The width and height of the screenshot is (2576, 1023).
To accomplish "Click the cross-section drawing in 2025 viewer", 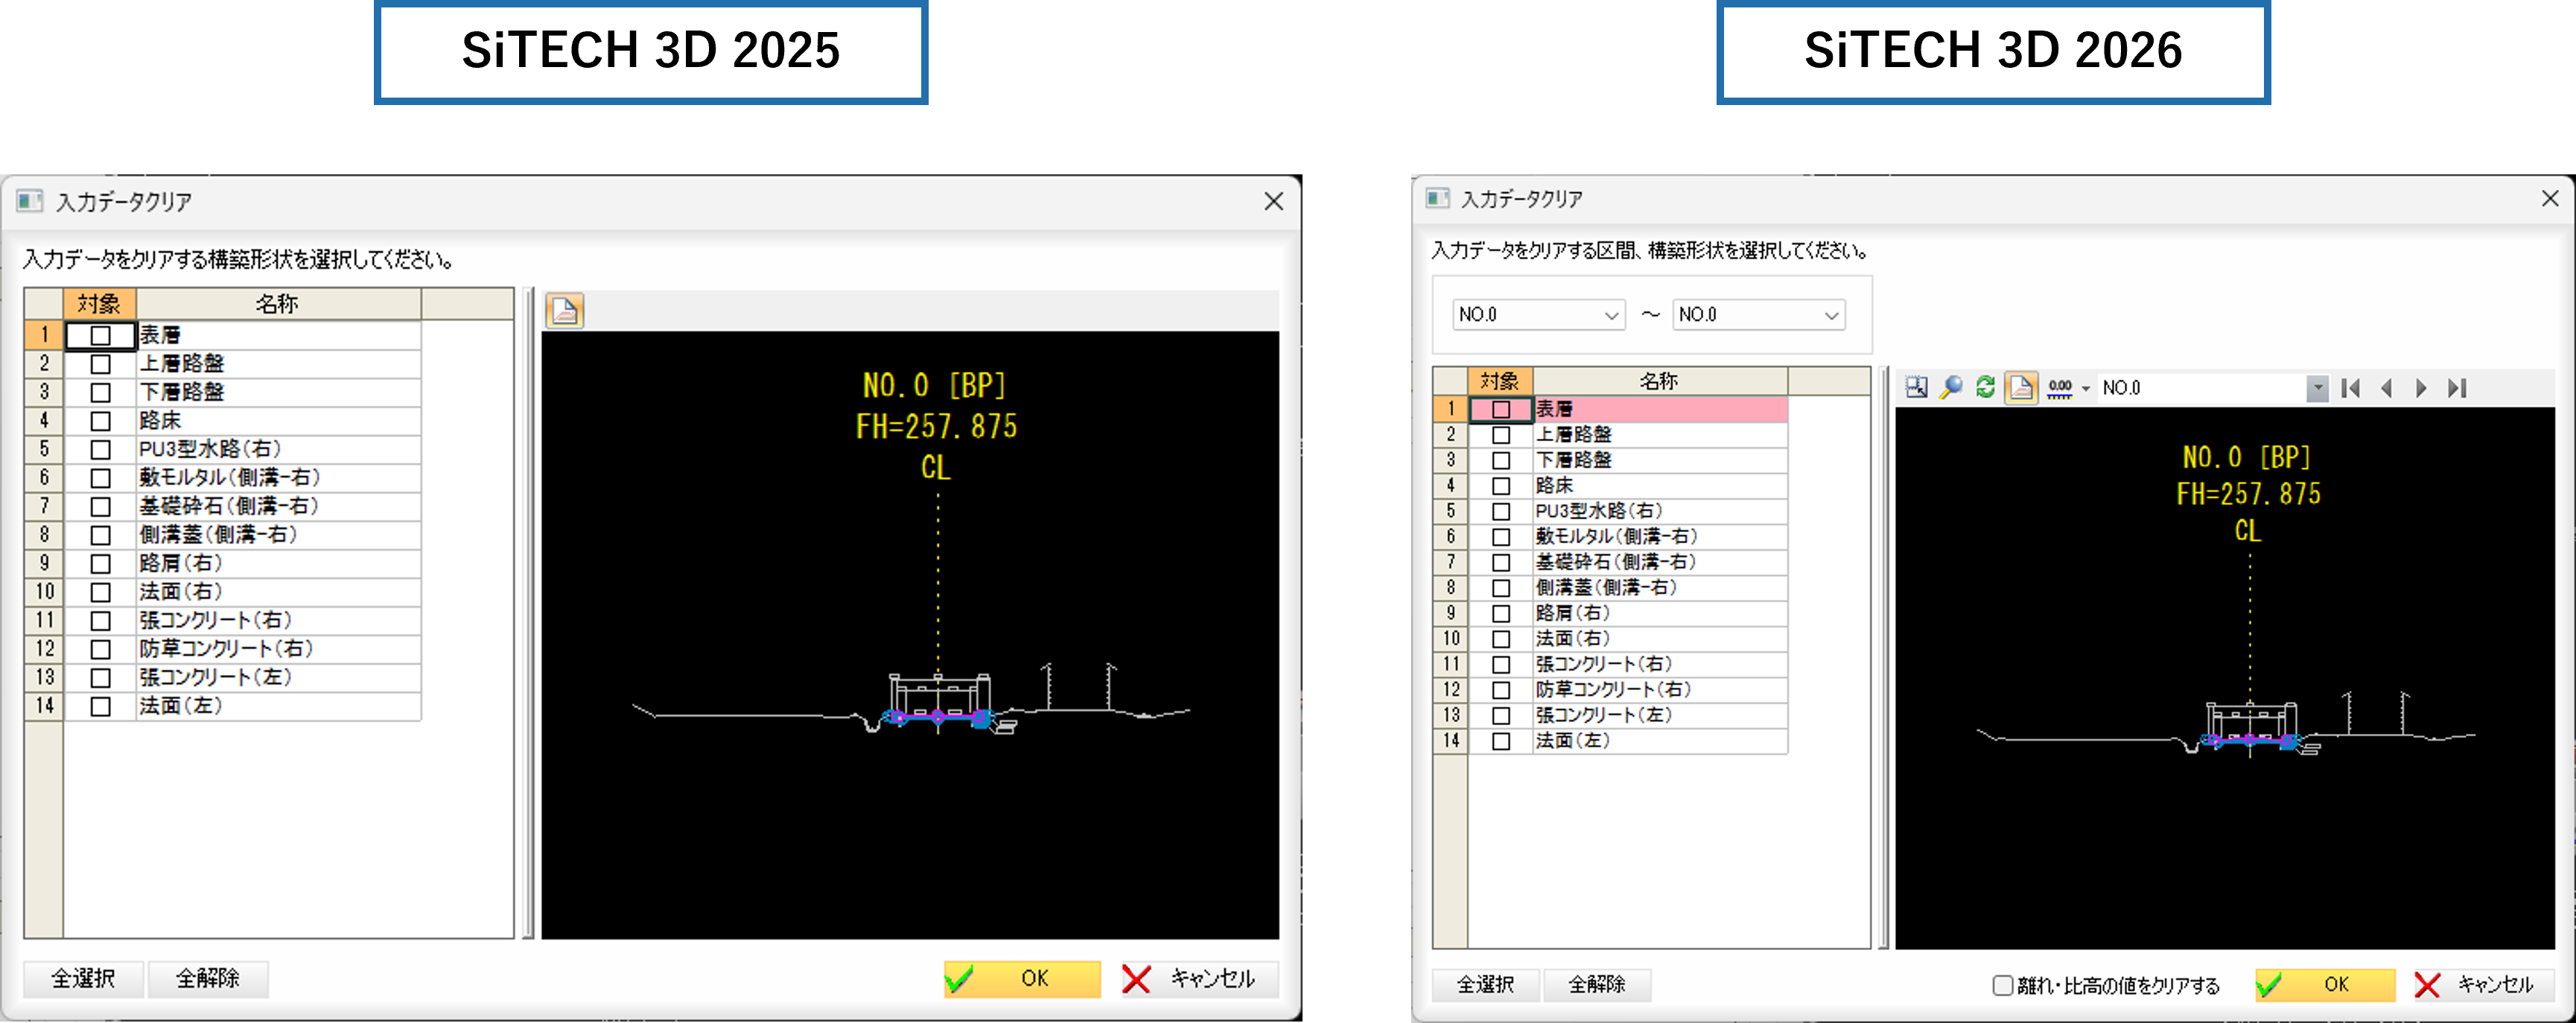I will pos(910,635).
